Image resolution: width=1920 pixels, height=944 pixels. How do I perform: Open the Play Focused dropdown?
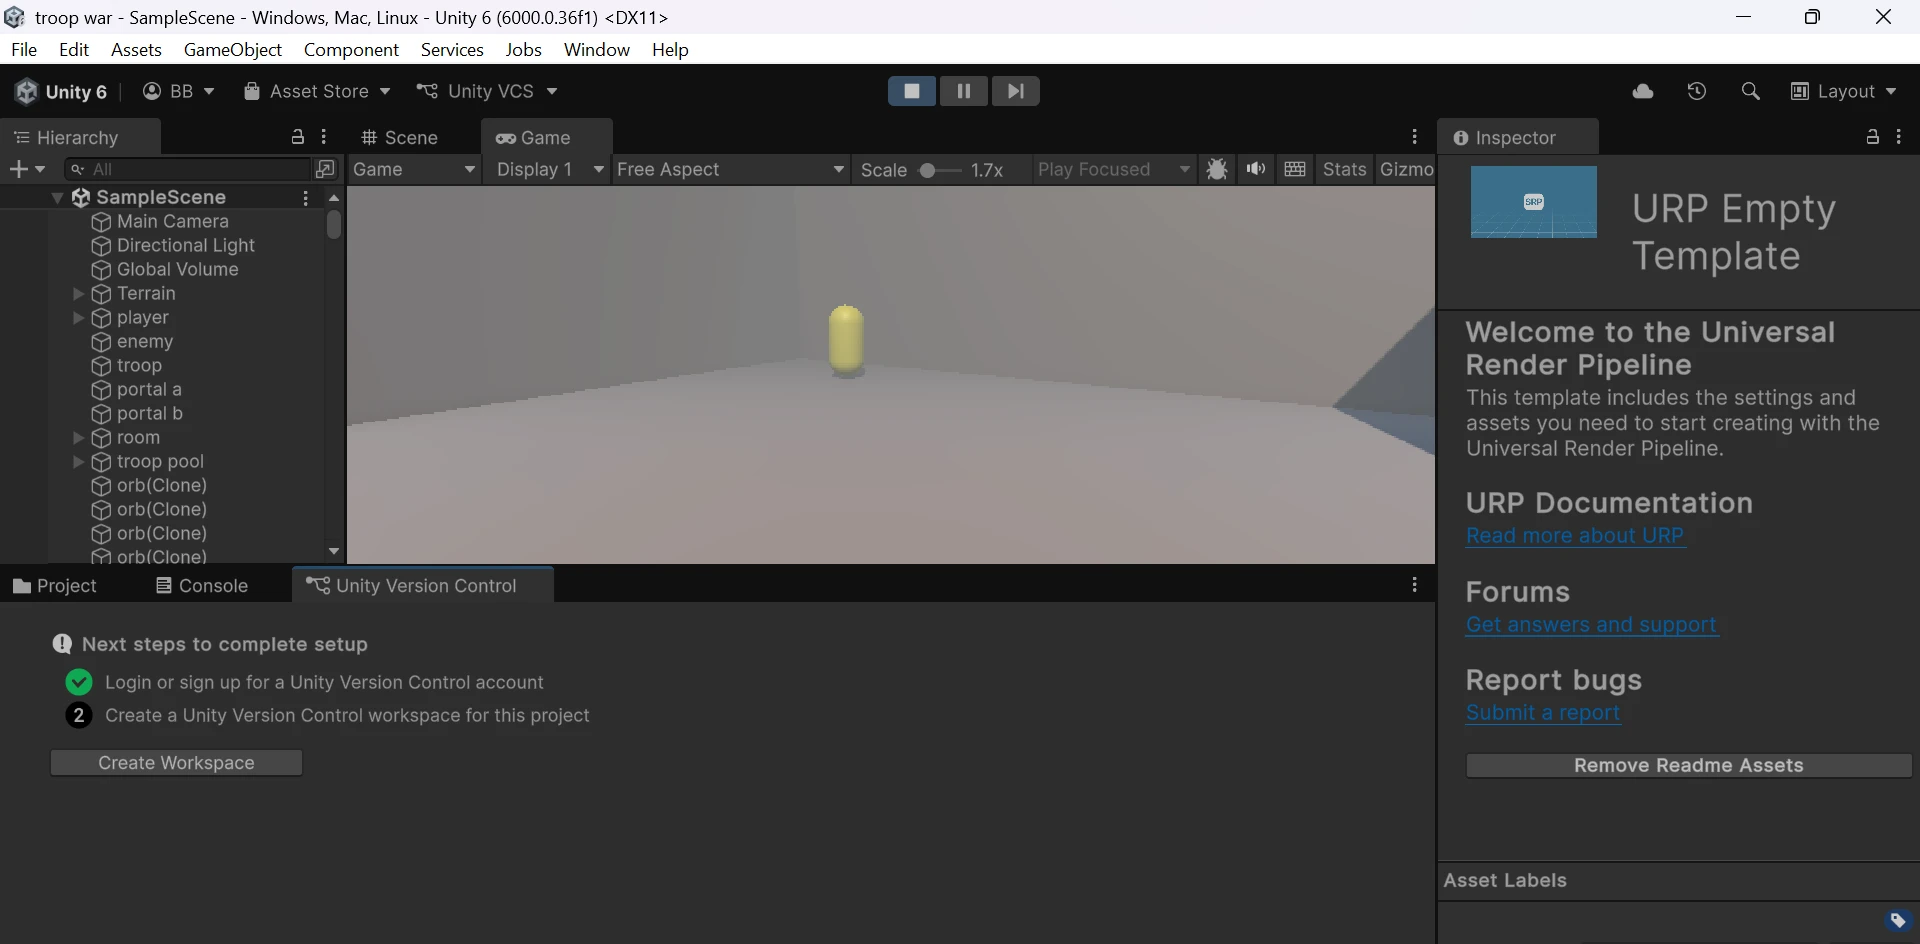[1114, 169]
